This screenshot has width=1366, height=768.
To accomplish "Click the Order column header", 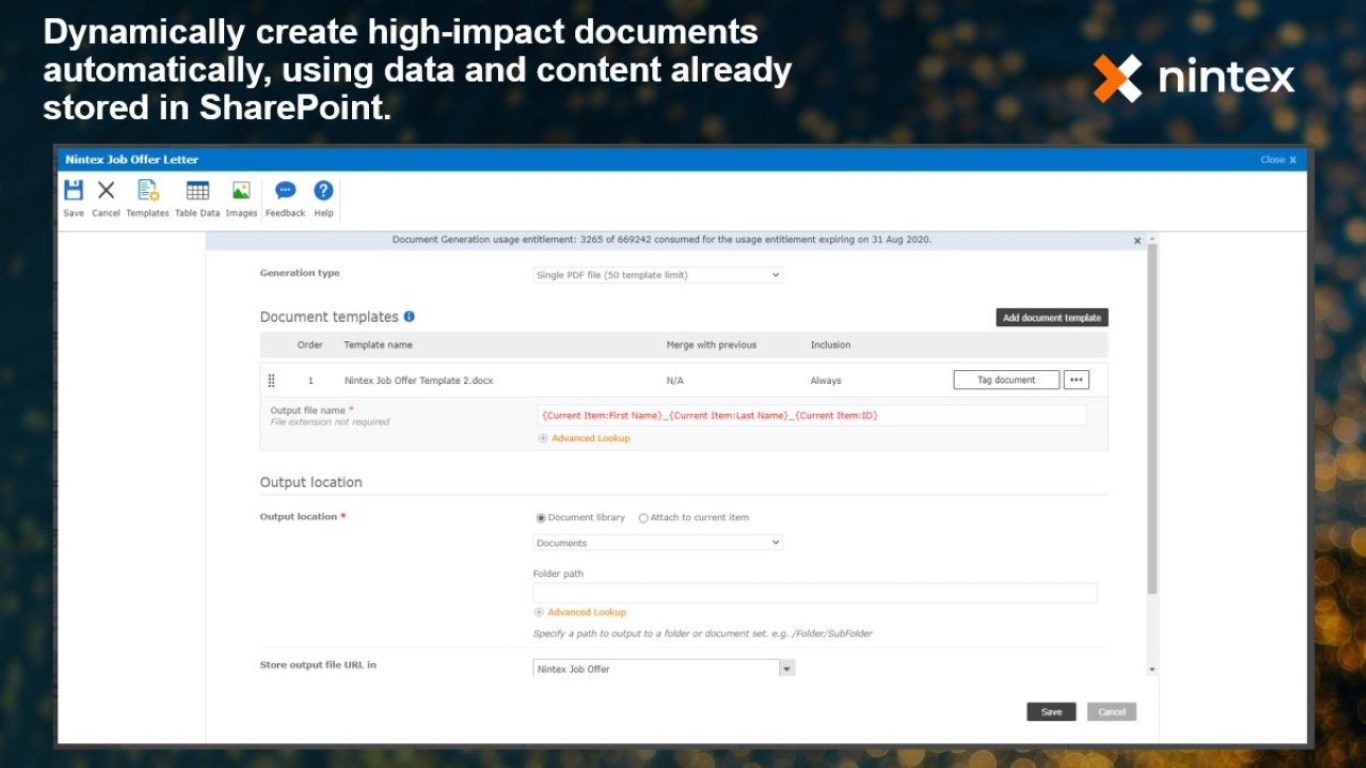I will 310,345.
